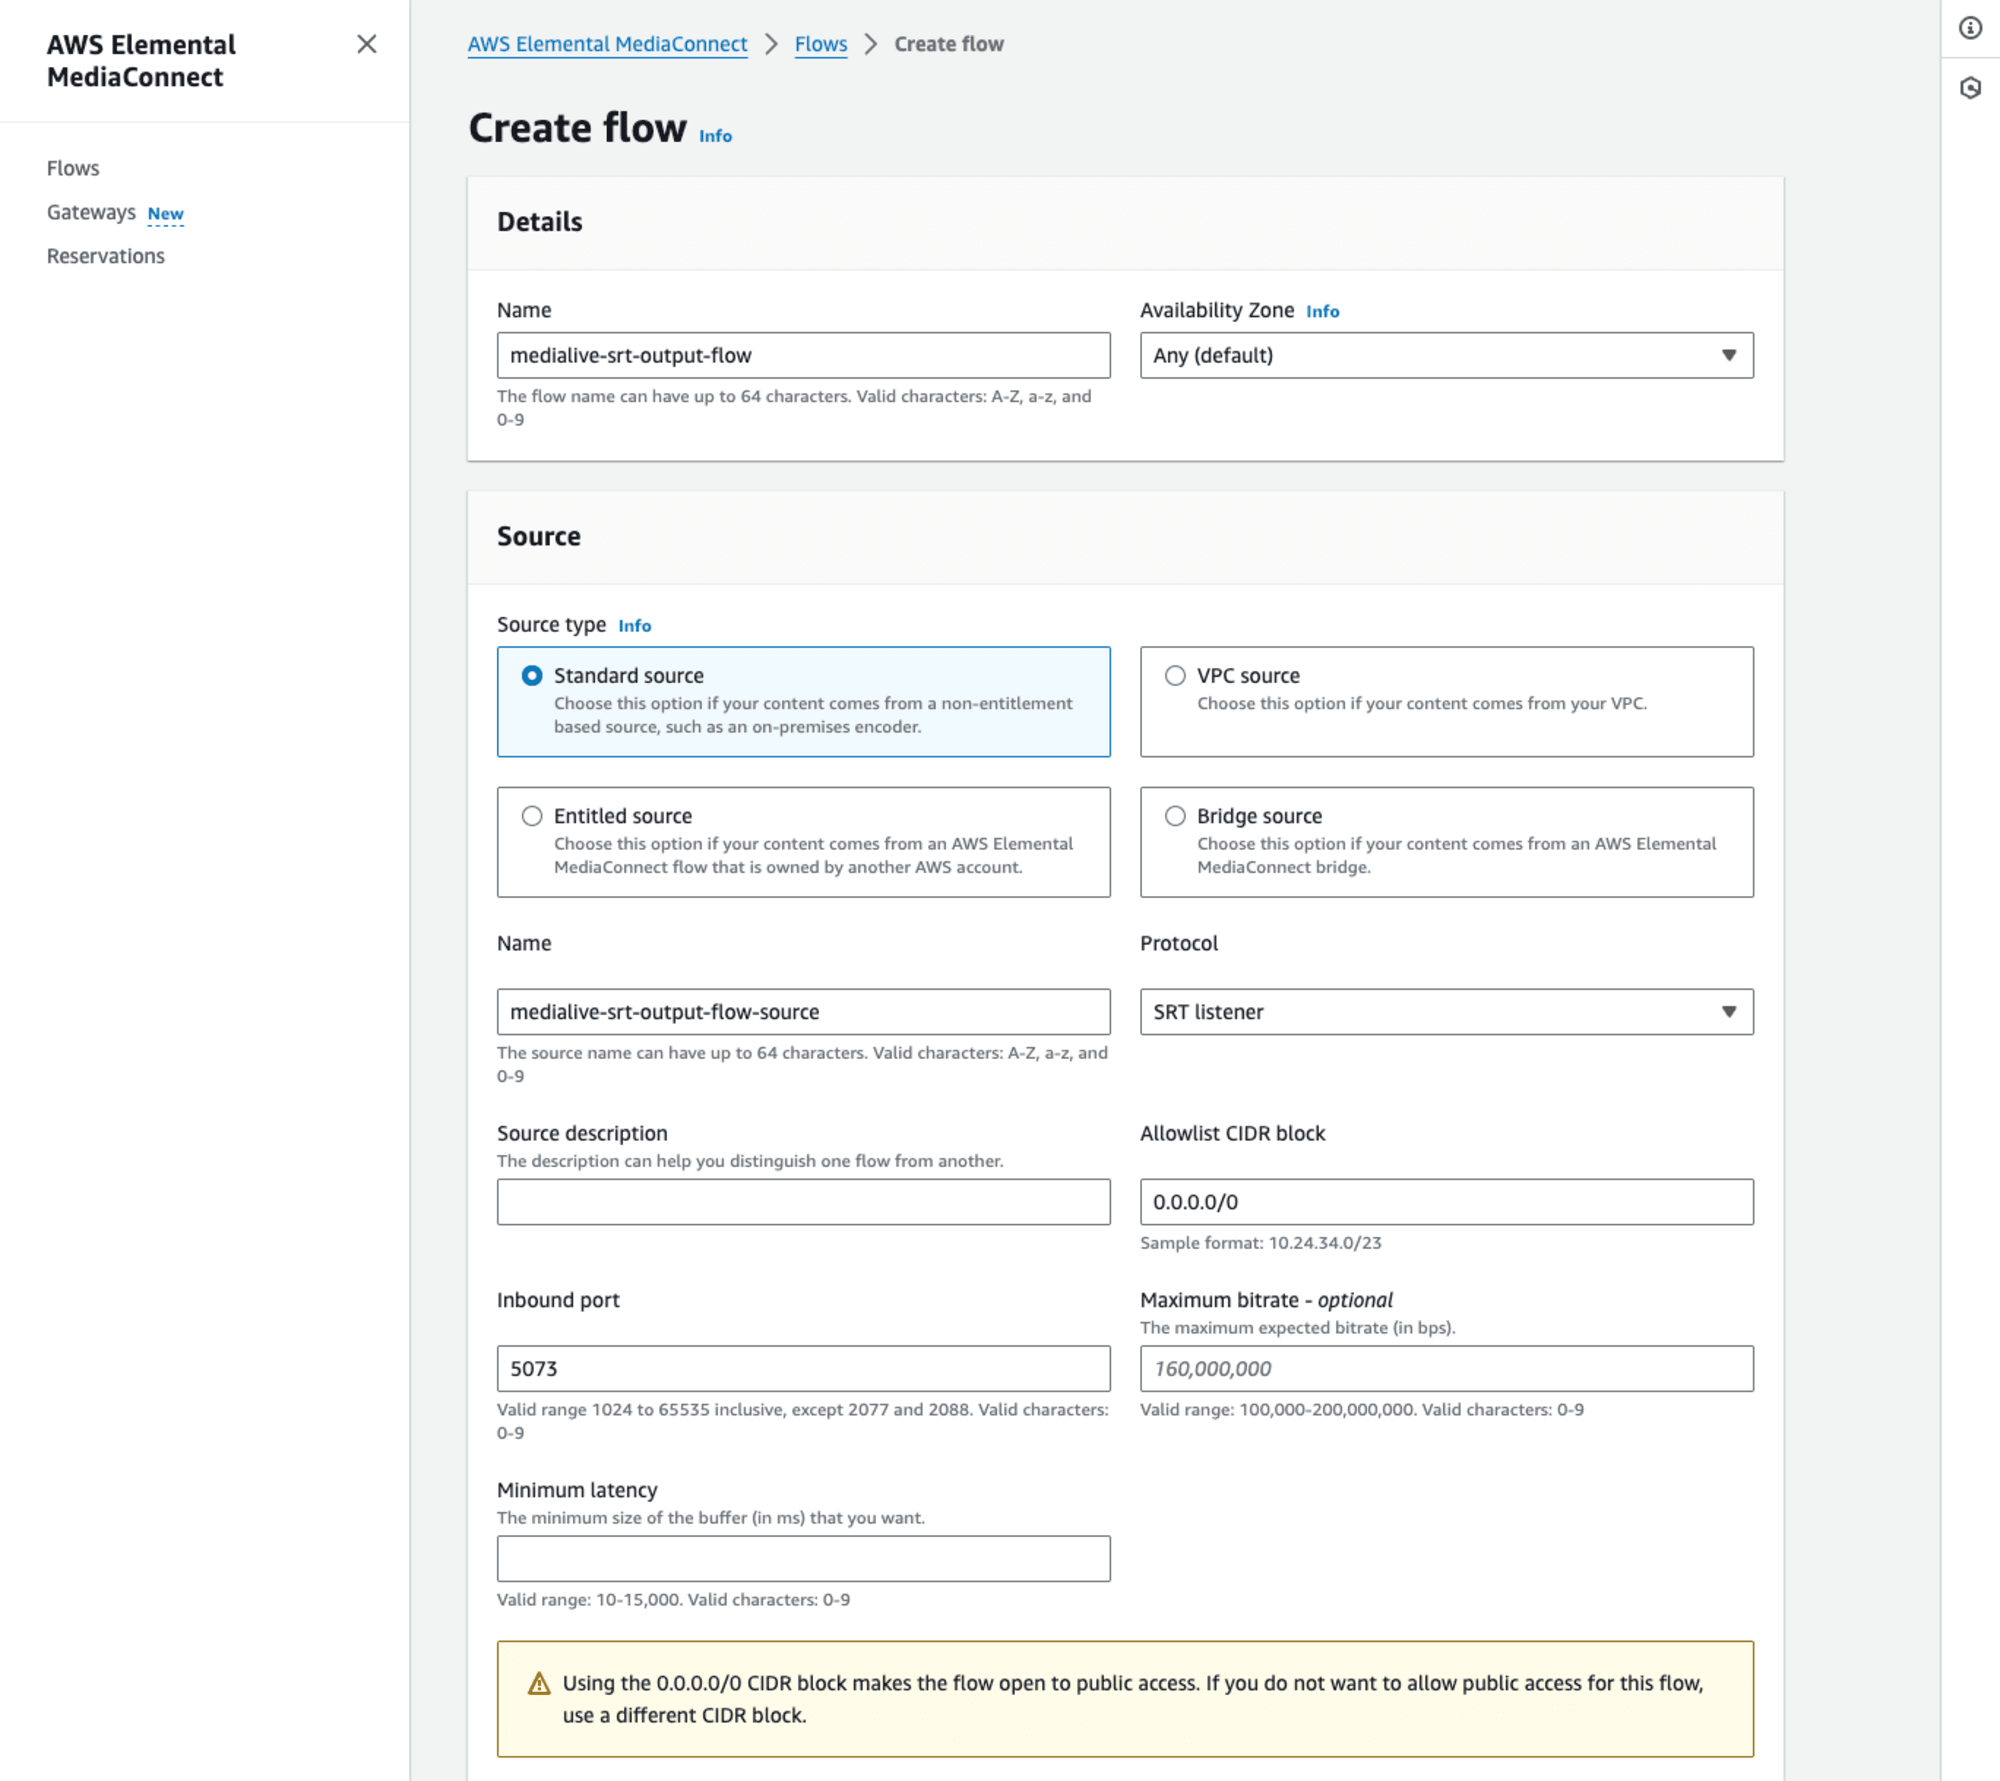
Task: Click the New badge next to Gateways
Action: coord(166,213)
